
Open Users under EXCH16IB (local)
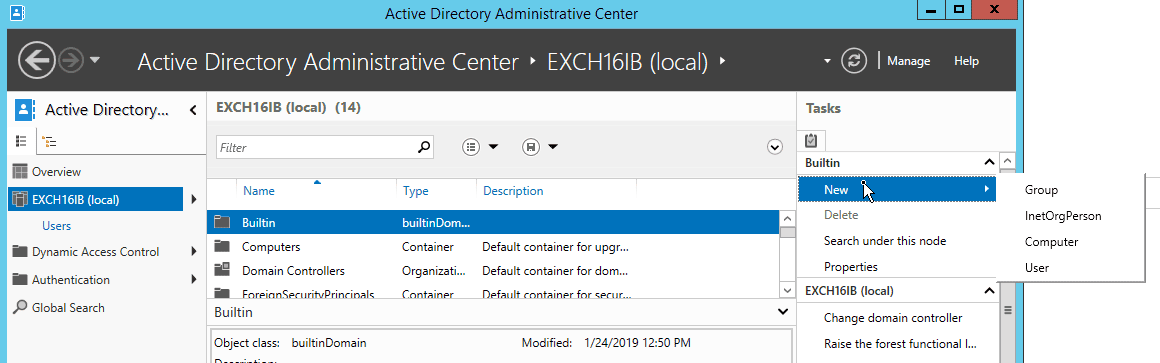click(56, 225)
